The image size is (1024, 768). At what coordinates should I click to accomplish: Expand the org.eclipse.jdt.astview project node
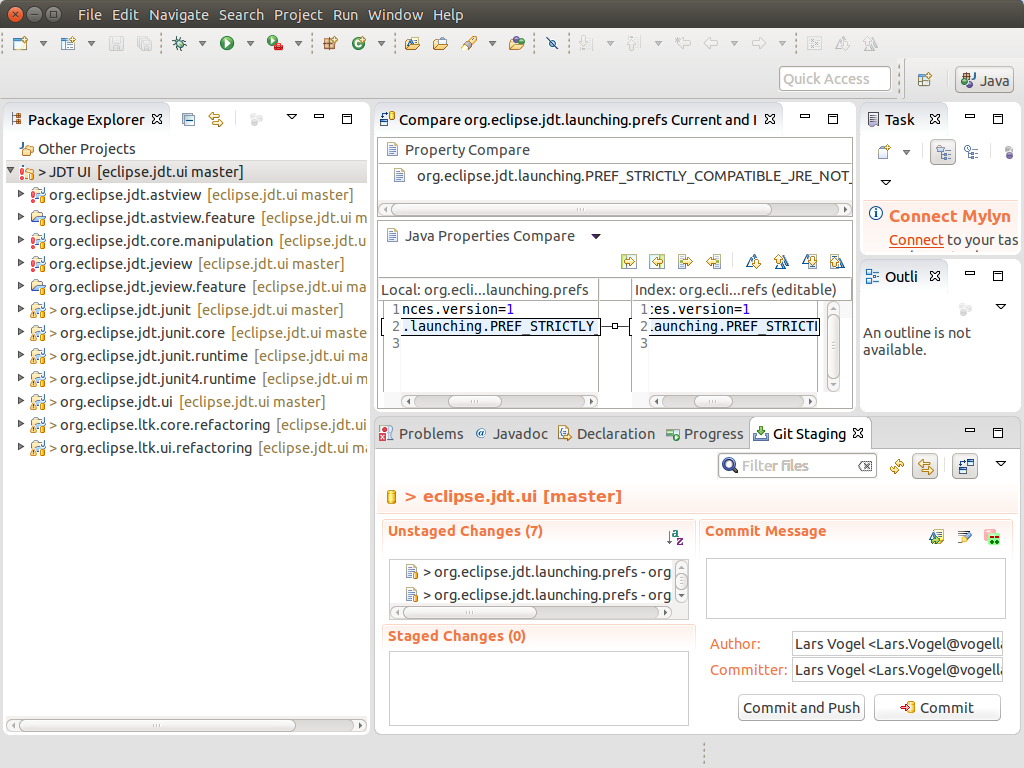pos(21,194)
